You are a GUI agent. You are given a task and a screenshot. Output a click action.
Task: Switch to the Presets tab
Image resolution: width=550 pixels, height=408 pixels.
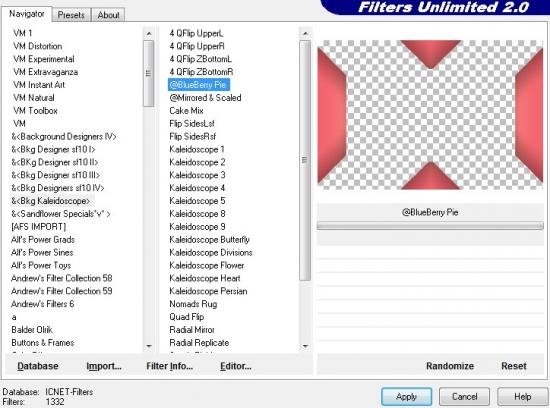coord(71,15)
